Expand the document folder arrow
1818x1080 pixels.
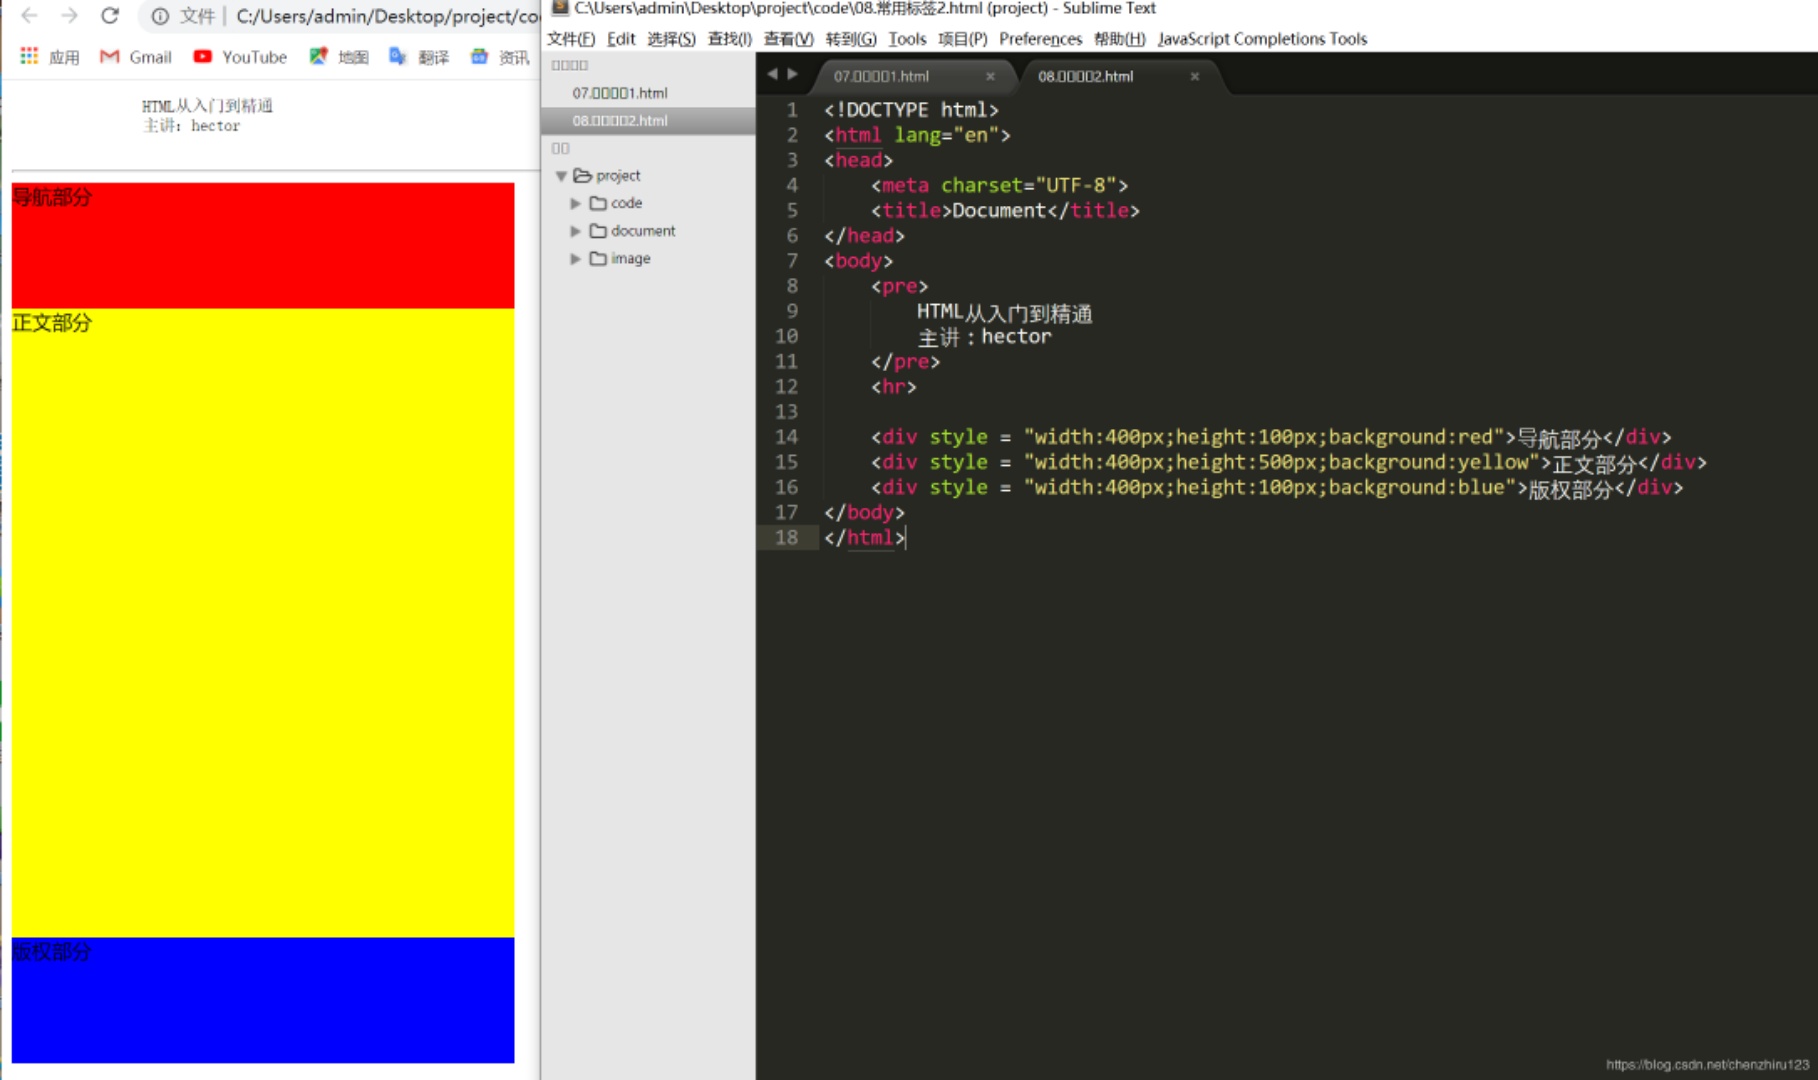[575, 231]
